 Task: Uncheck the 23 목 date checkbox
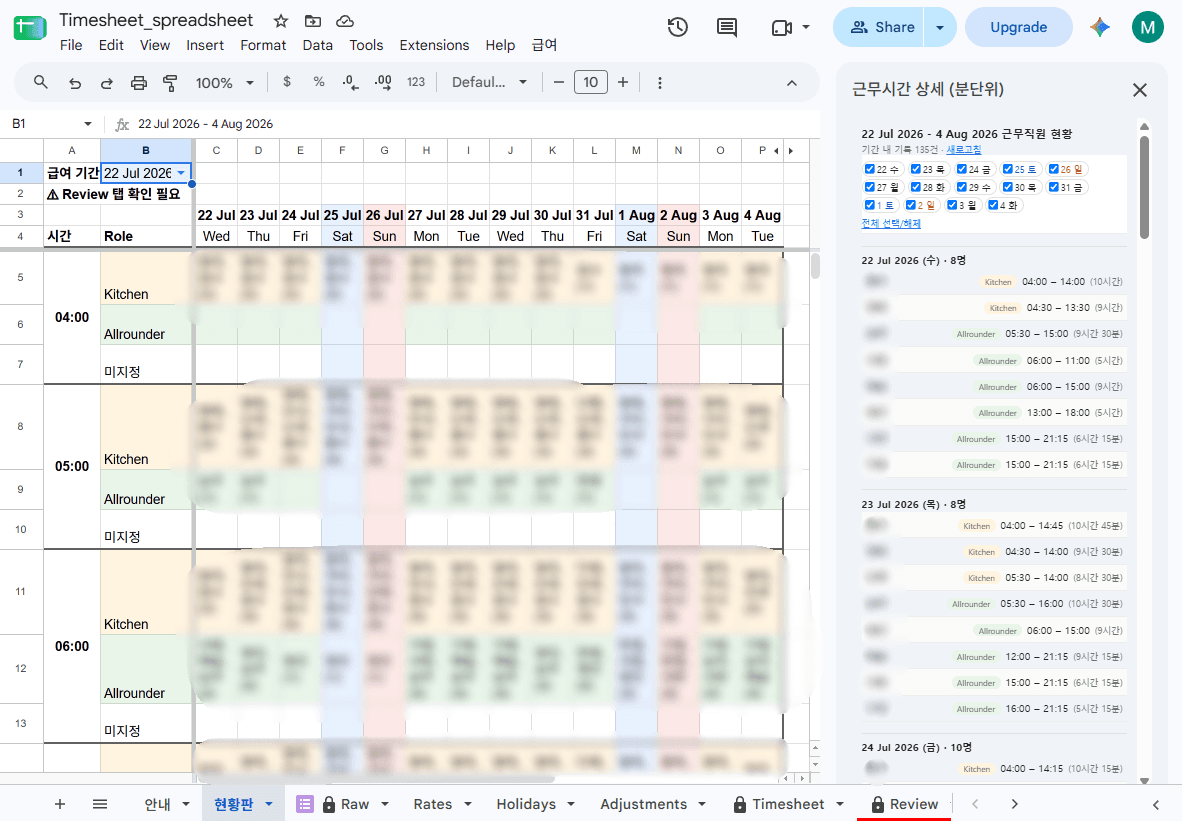[915, 169]
